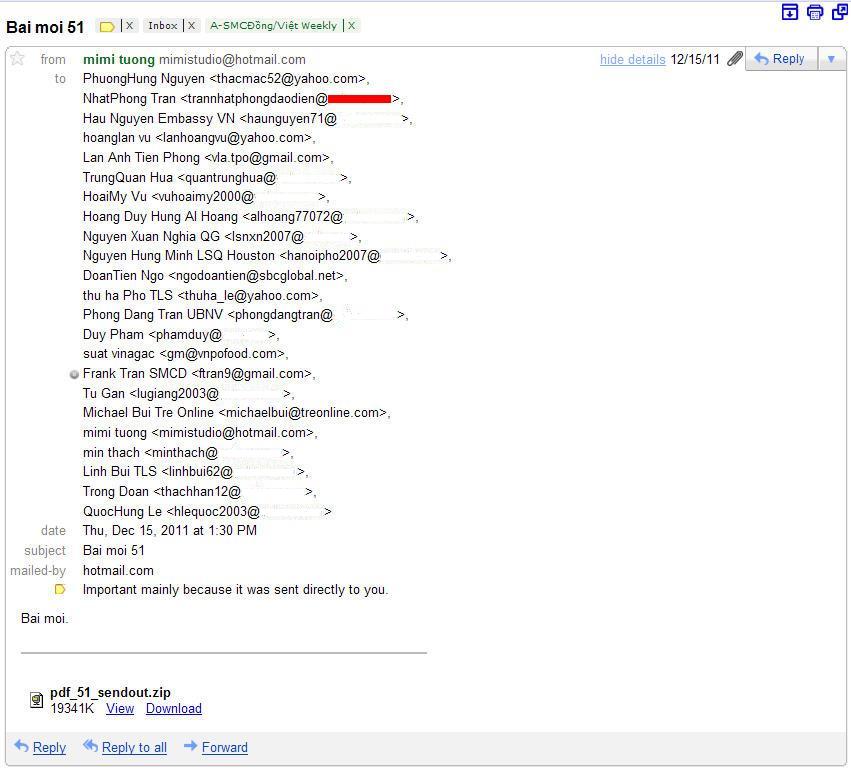Screen dimensions: 851x770
Task: Remove the Inbox label with its X
Action: tap(191, 26)
